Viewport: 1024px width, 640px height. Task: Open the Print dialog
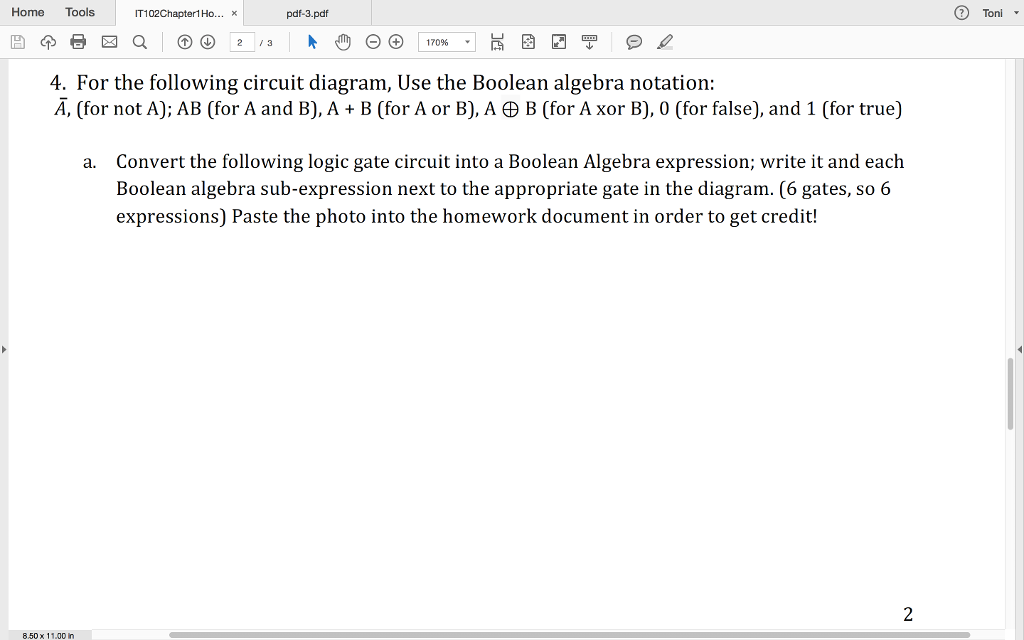point(78,42)
